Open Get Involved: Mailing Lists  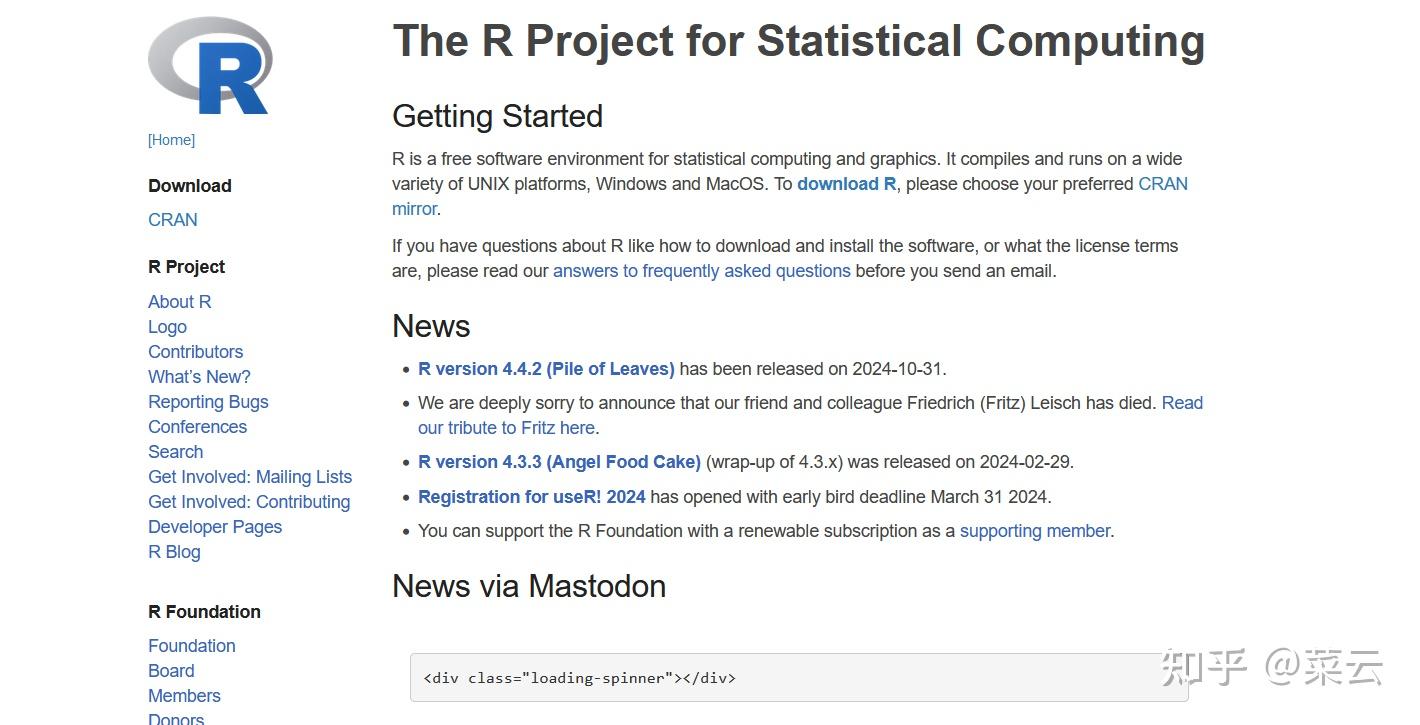[x=250, y=477]
